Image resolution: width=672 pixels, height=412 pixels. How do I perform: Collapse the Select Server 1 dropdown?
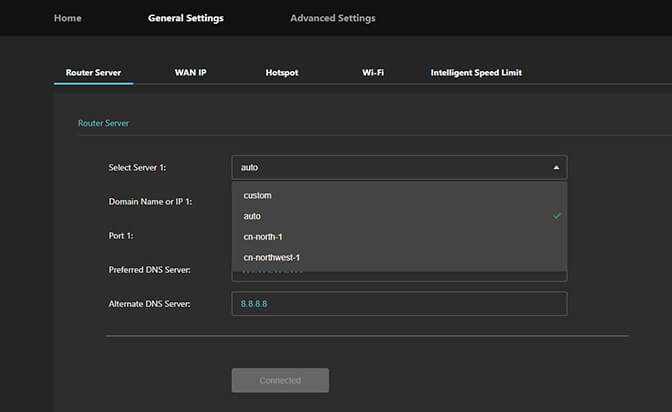point(399,167)
